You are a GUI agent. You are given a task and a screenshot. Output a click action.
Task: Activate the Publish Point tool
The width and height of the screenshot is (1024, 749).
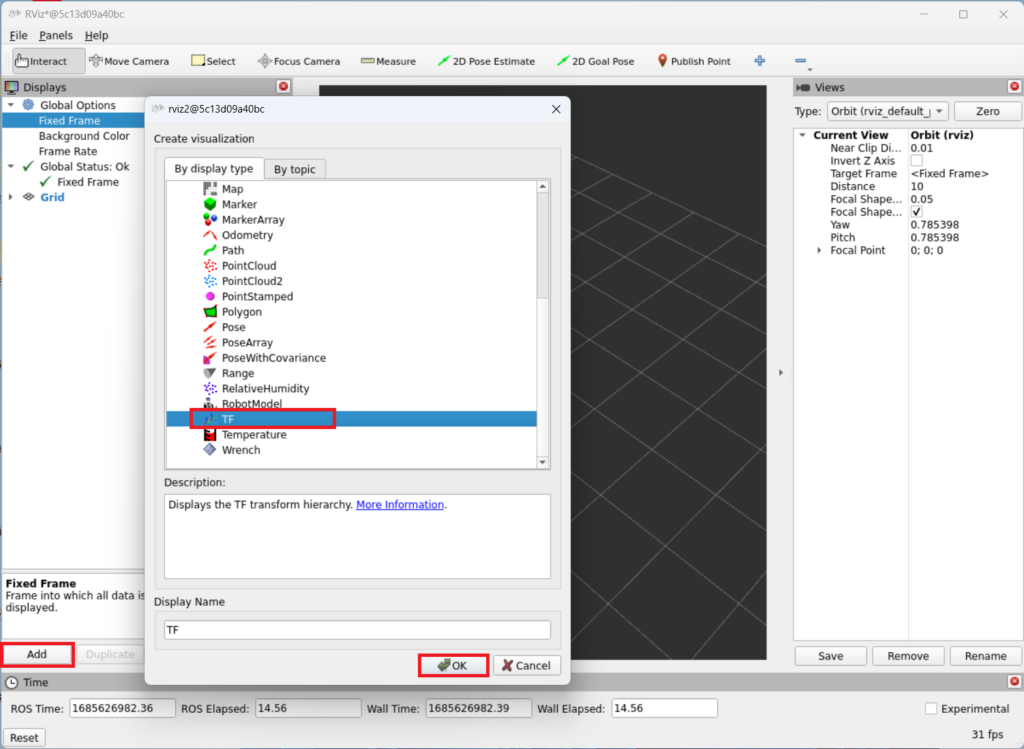coord(694,61)
